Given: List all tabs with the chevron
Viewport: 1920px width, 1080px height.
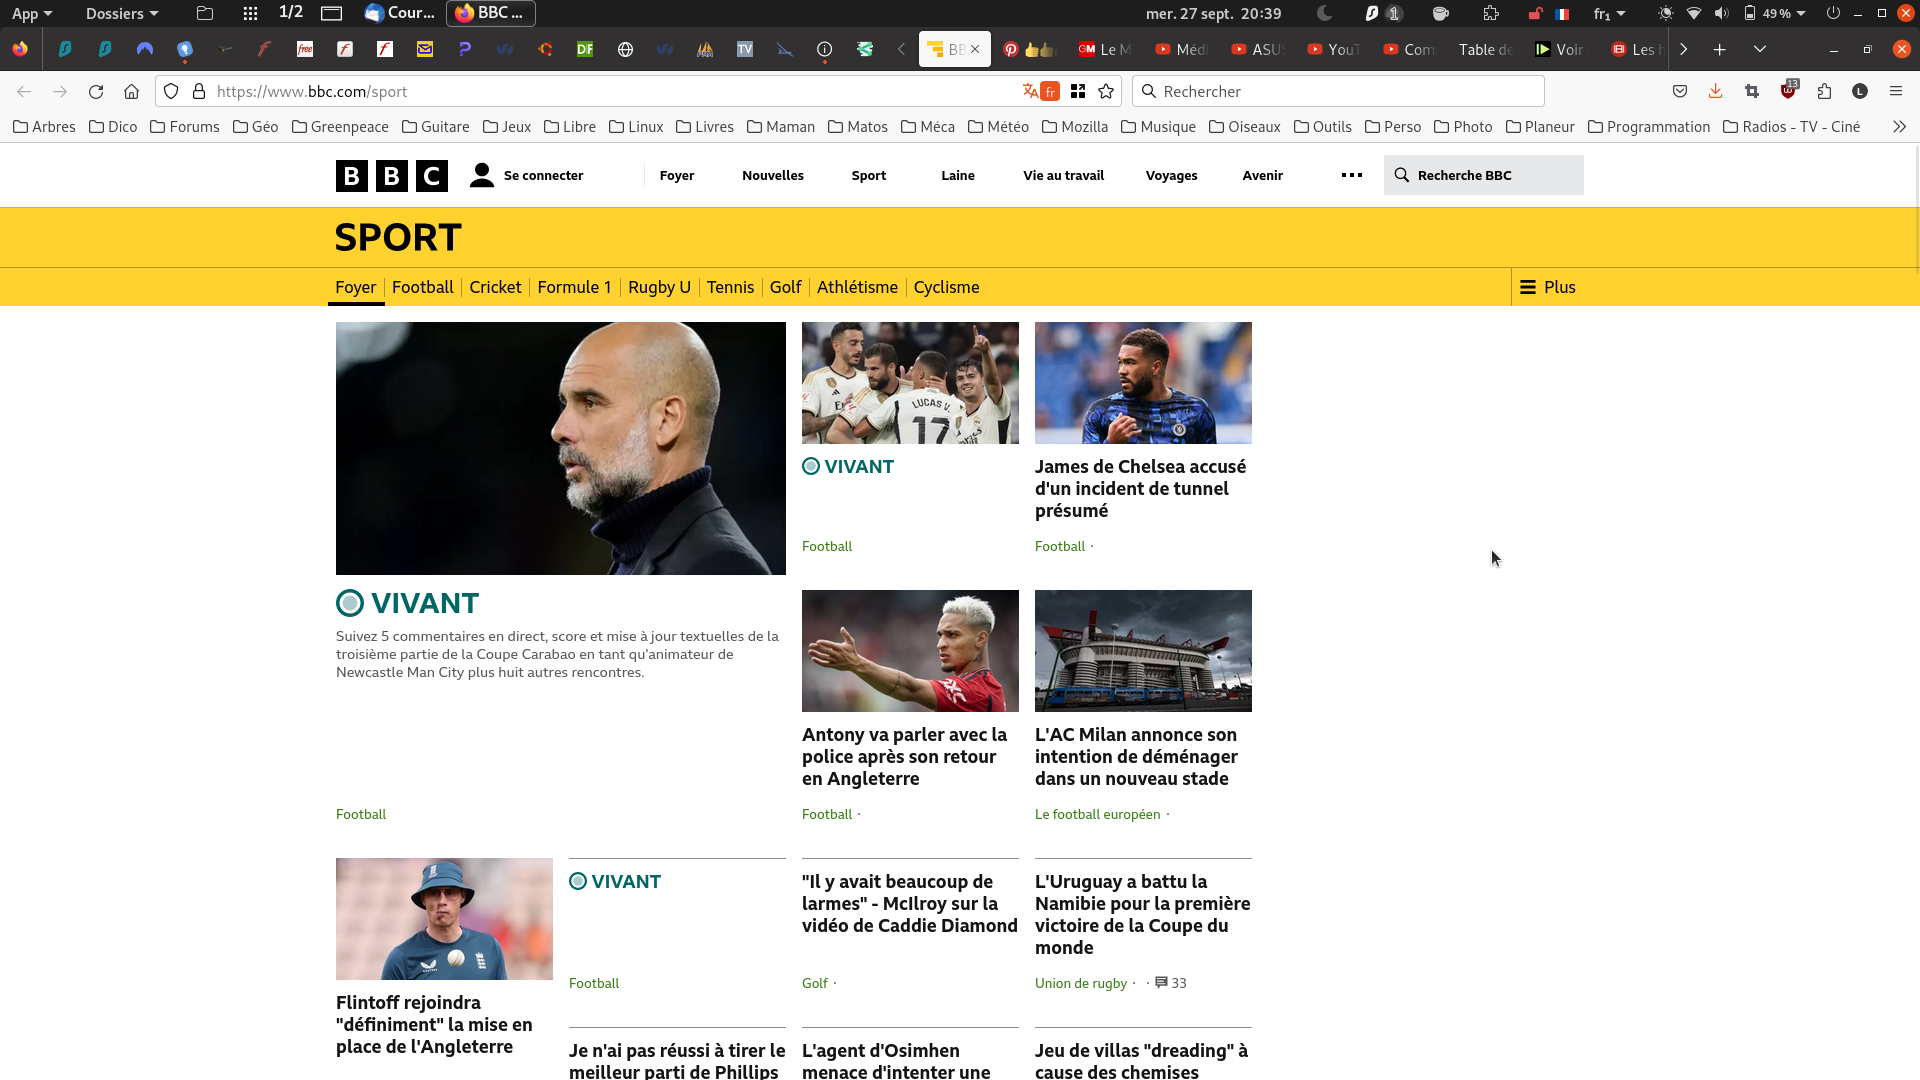Looking at the screenshot, I should pos(1760,49).
